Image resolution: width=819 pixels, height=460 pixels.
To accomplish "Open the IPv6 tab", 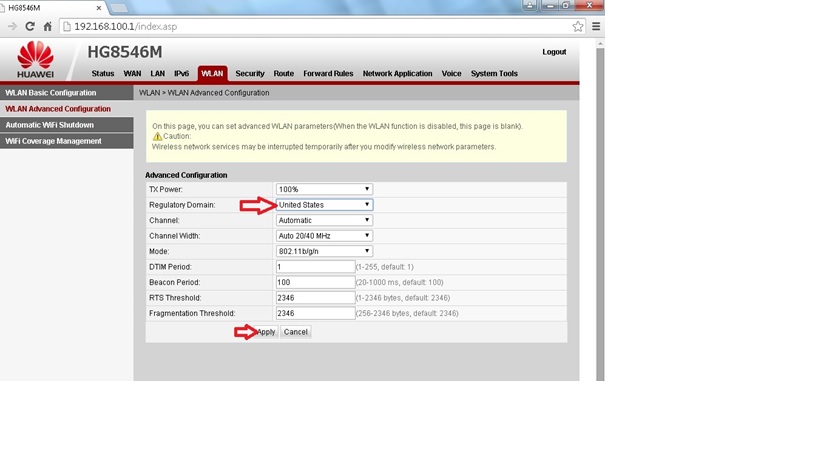I will click(181, 74).
